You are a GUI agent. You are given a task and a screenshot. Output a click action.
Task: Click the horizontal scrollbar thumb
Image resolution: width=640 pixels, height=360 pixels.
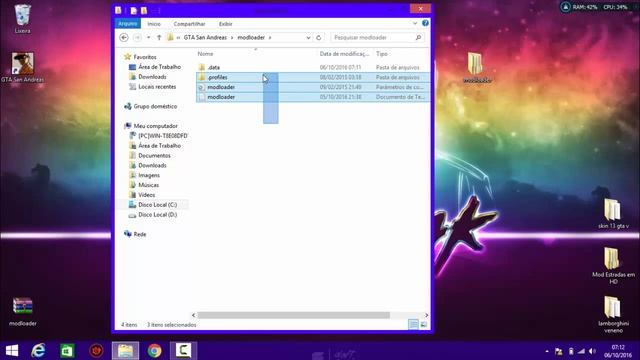[x=293, y=315]
